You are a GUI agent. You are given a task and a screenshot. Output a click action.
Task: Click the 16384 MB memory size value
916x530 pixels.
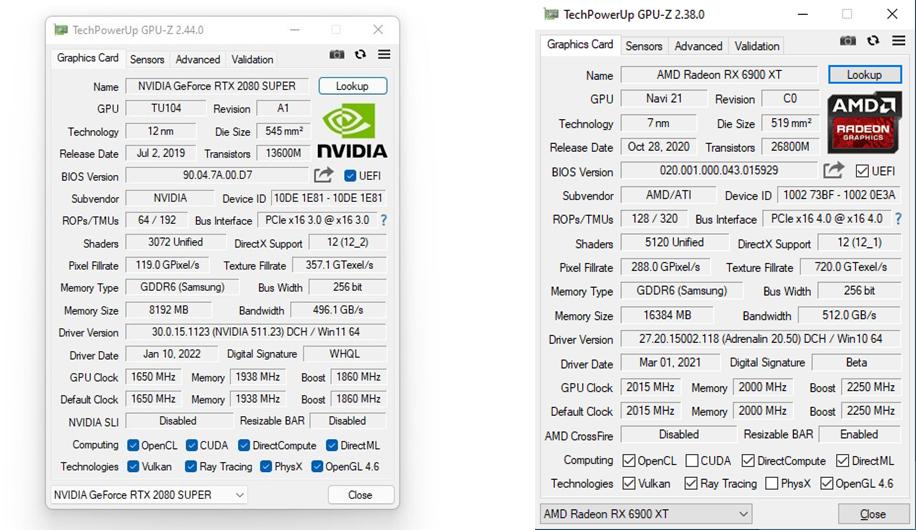(667, 316)
